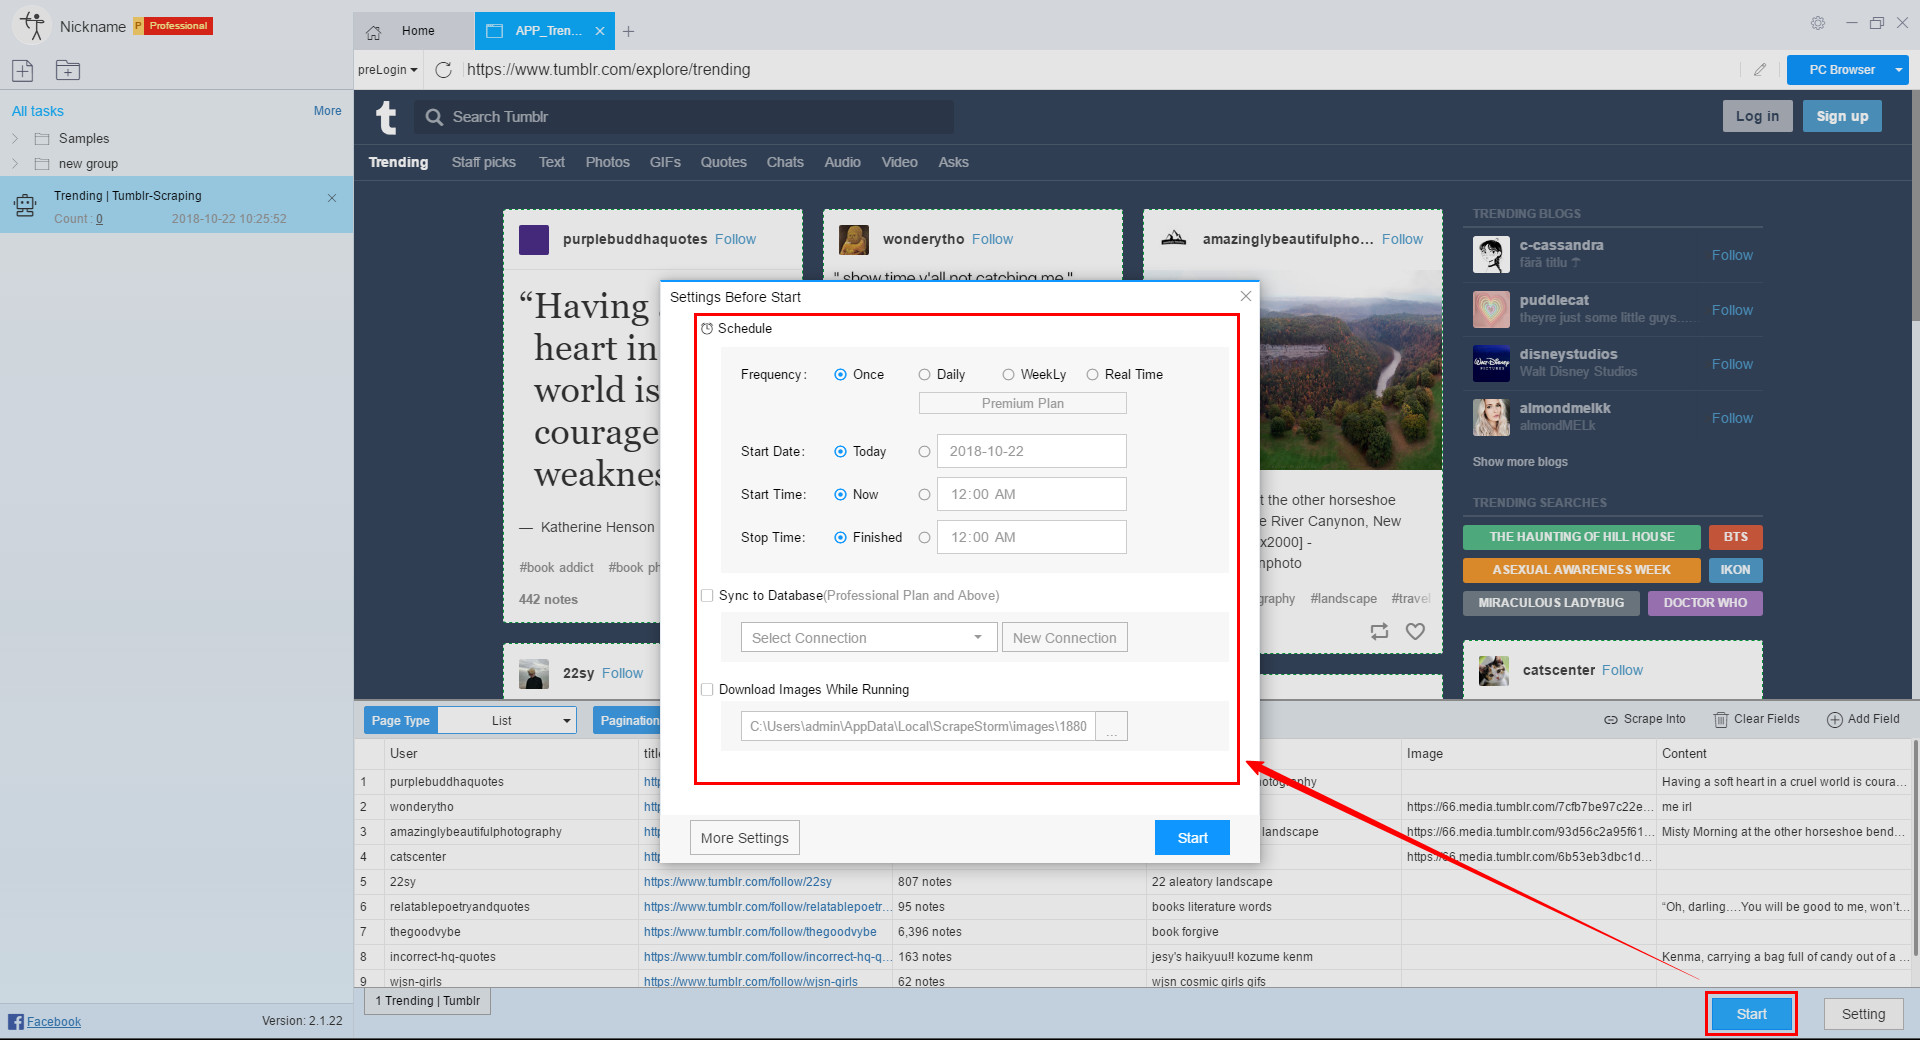Click the URL edit pencil icon
This screenshot has height=1040, width=1920.
(x=1760, y=69)
